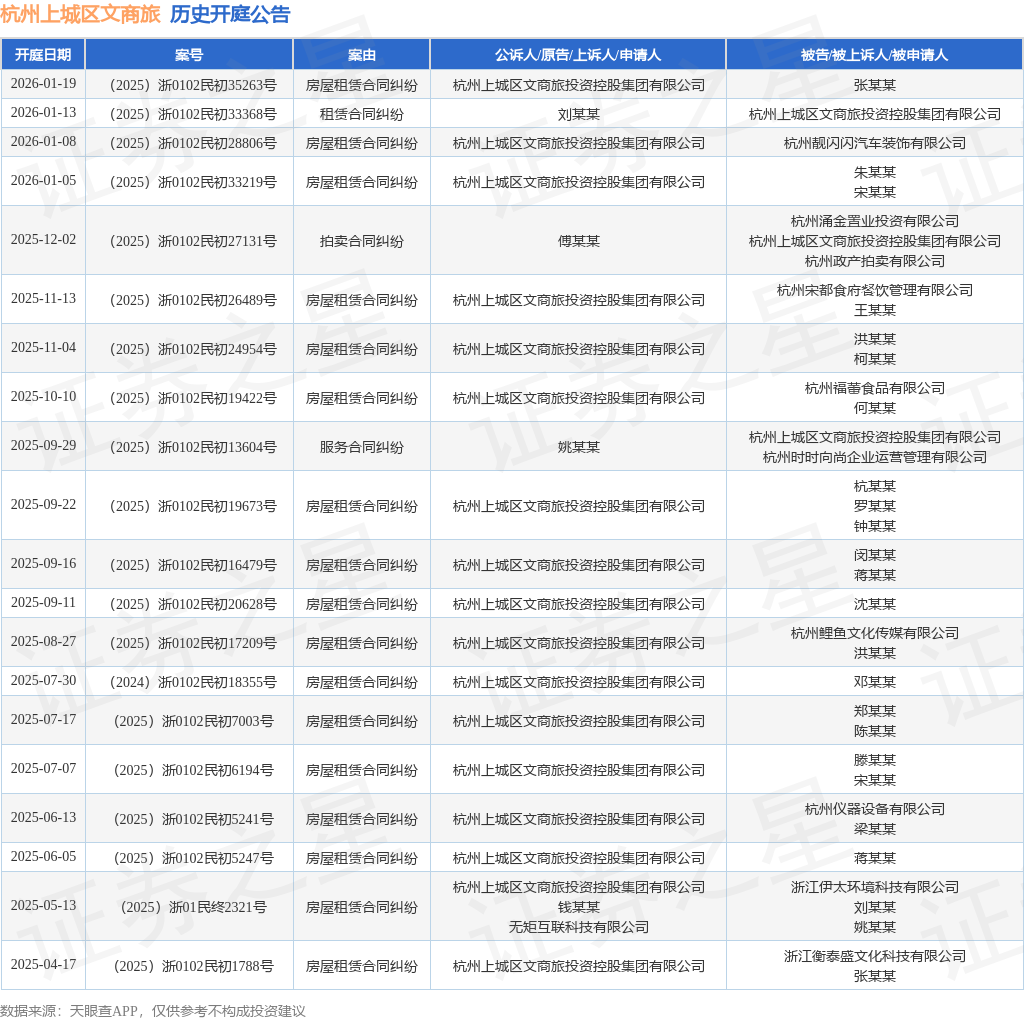Click case number 浙0102民初6194号
Viewport: 1024px width, 1020px height.
193,771
